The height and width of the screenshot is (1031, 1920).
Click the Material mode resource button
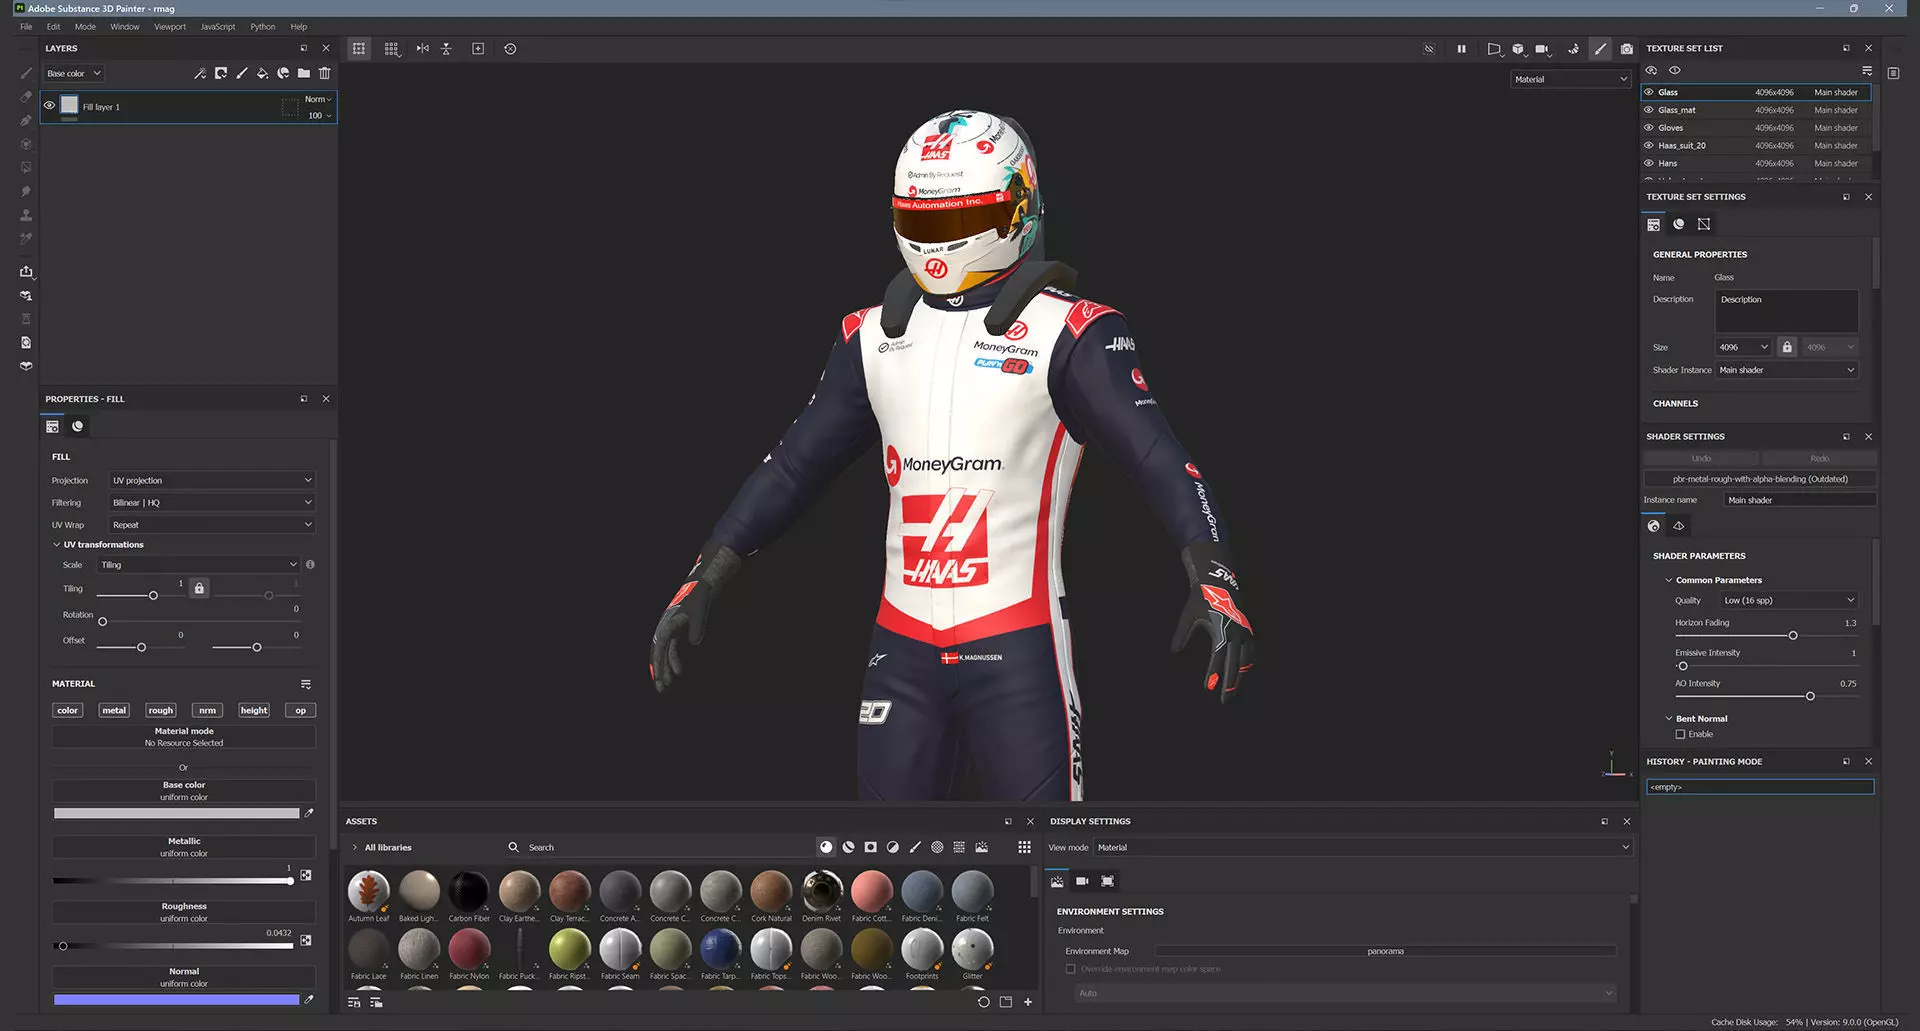pyautogui.click(x=184, y=737)
